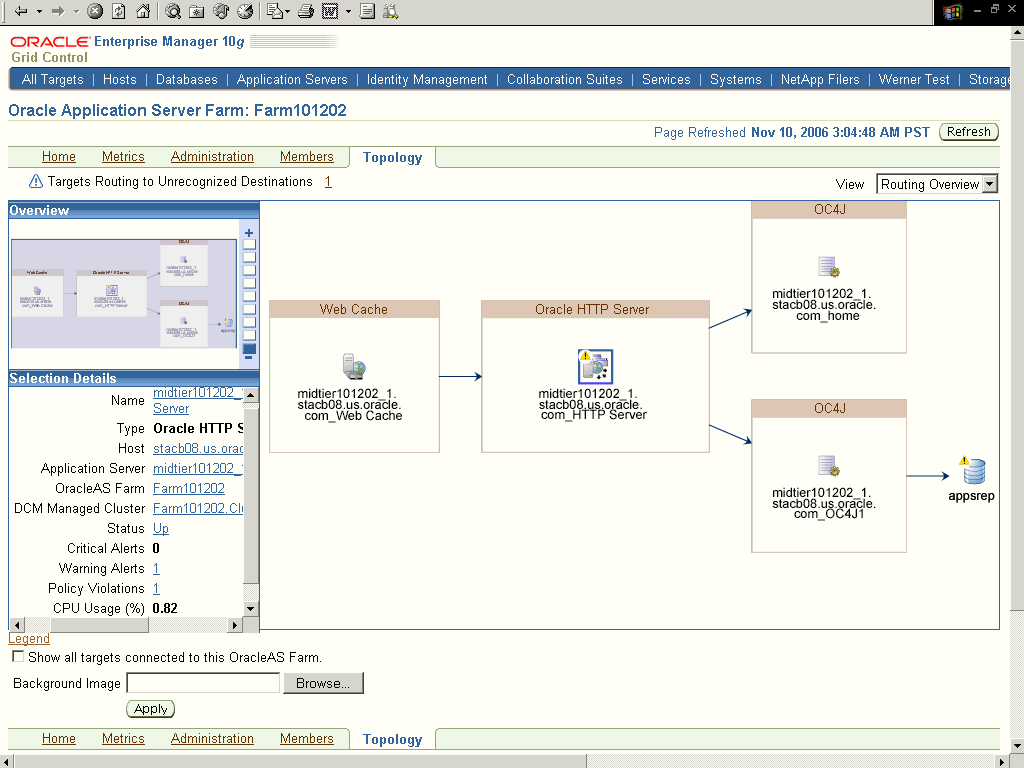
Task: Zoom in using the Overview panel plus icon
Action: tap(247, 232)
